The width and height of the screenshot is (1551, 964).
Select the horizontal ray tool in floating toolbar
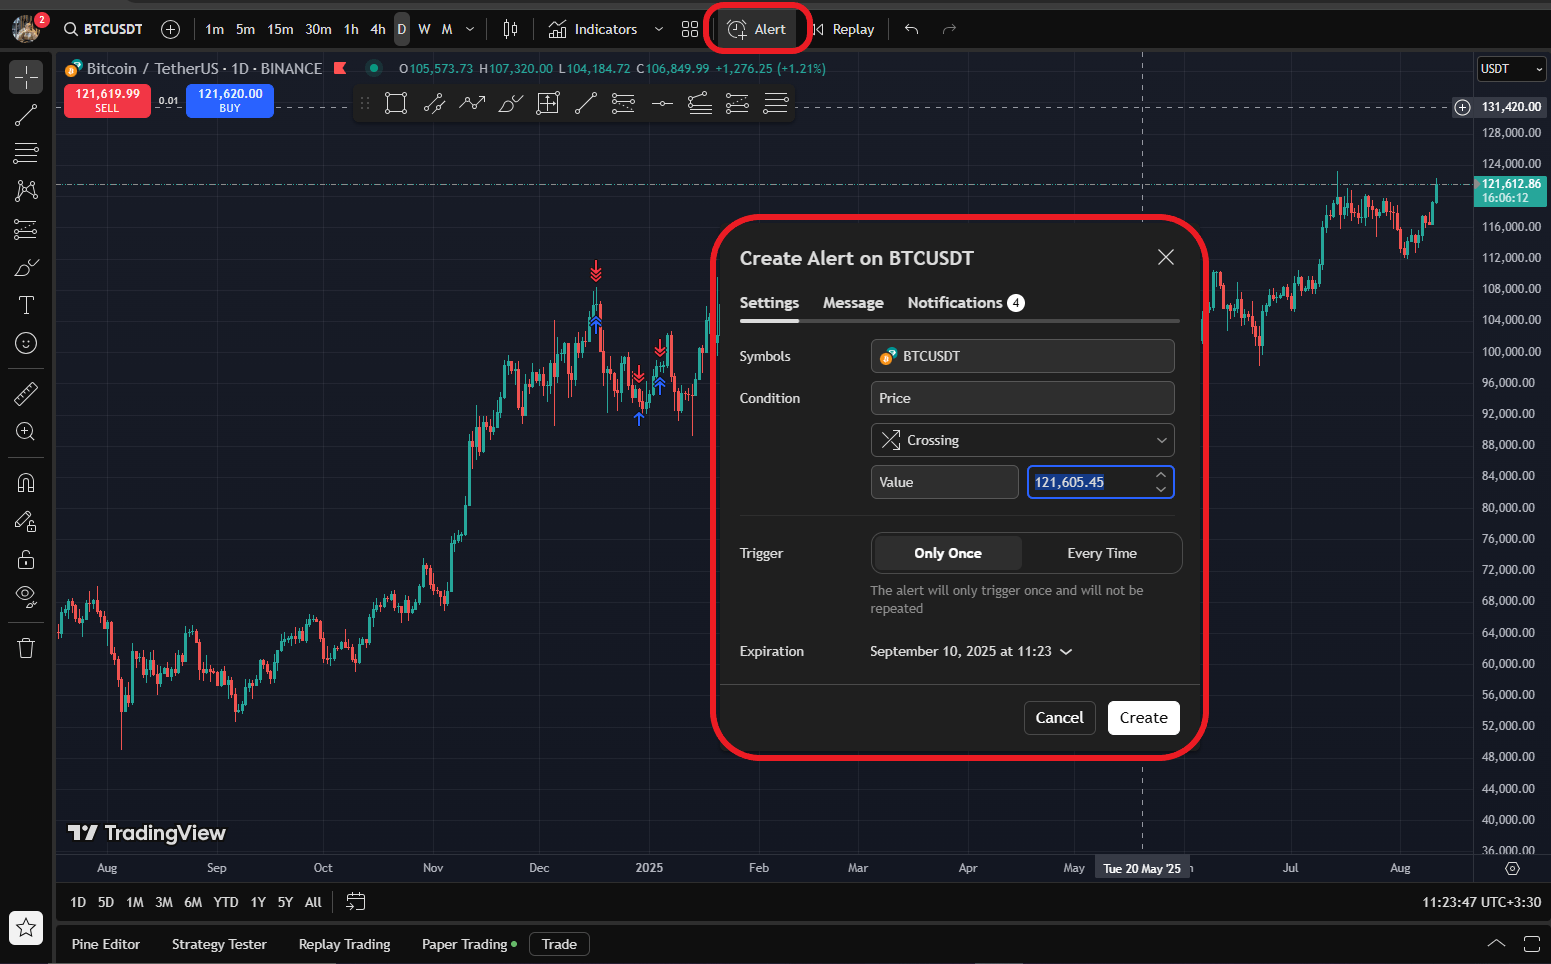click(x=662, y=103)
